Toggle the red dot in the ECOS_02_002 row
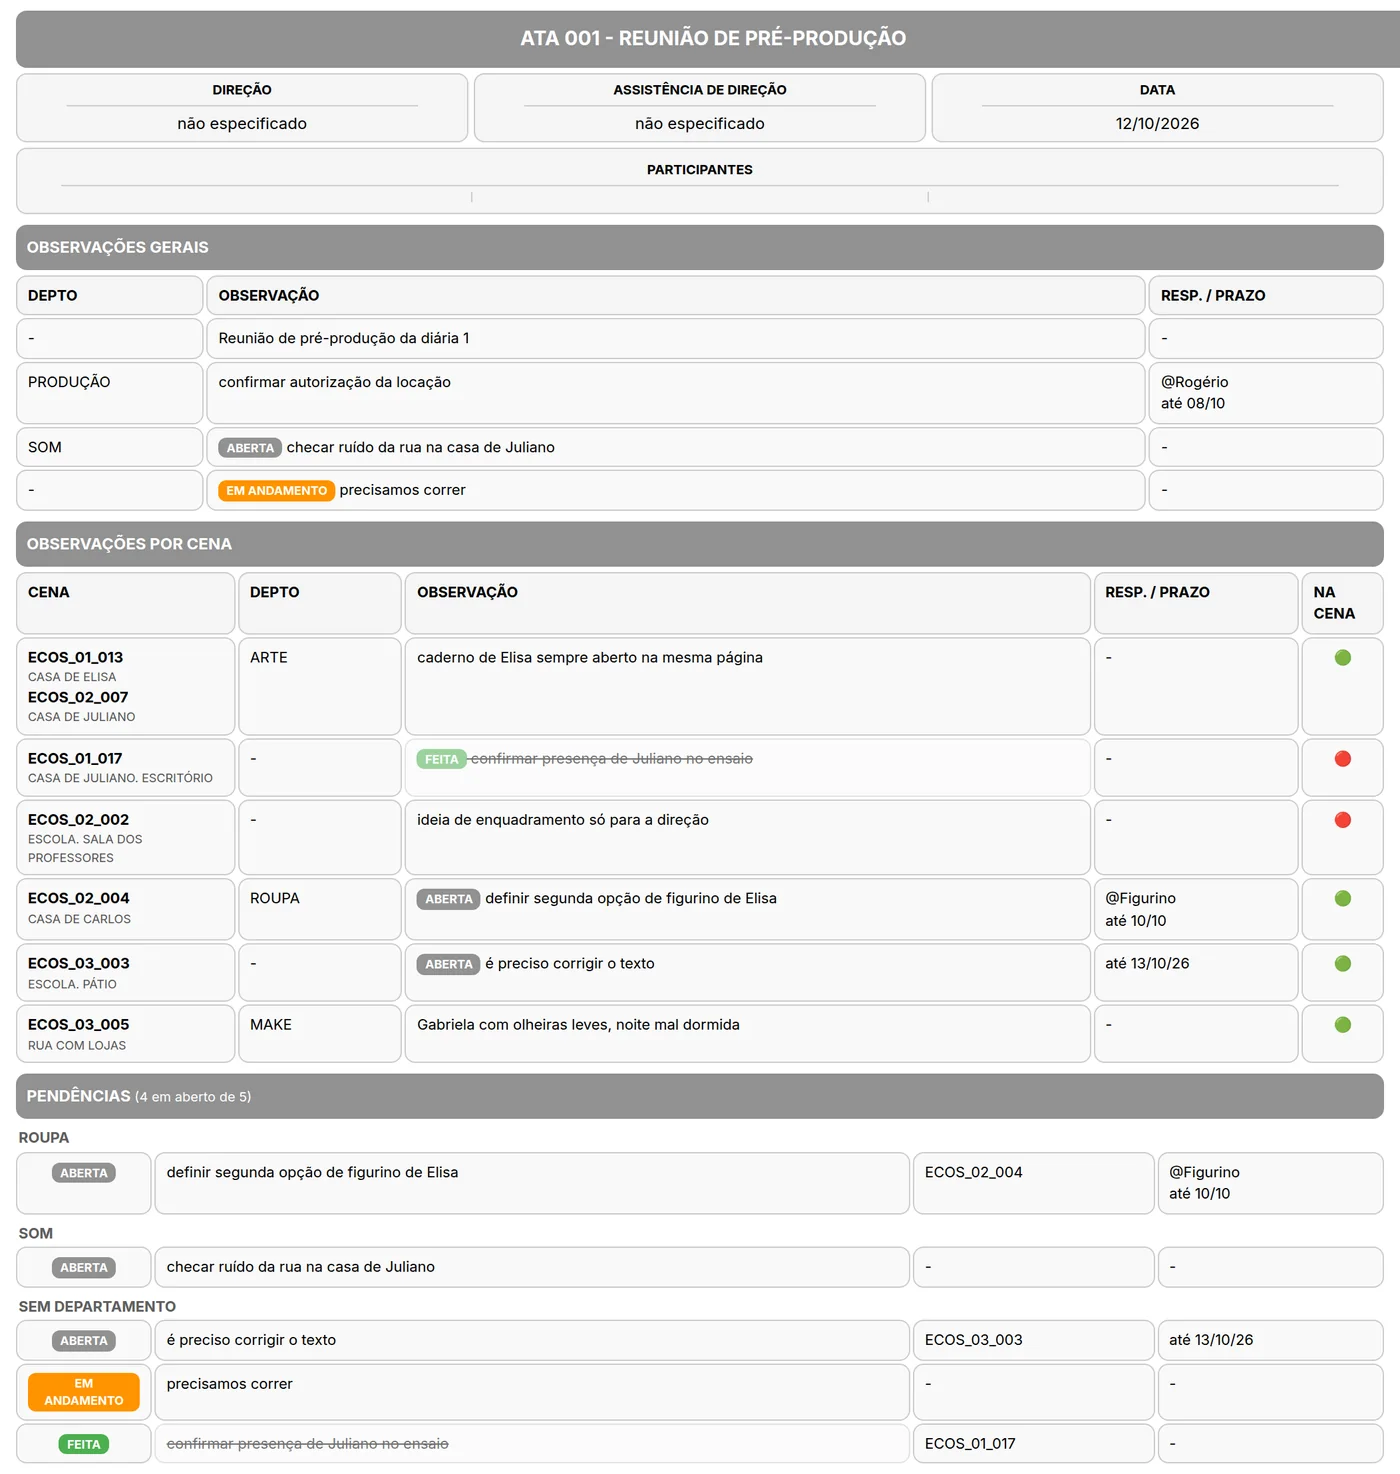Image resolution: width=1400 pixels, height=1474 pixels. tap(1342, 820)
